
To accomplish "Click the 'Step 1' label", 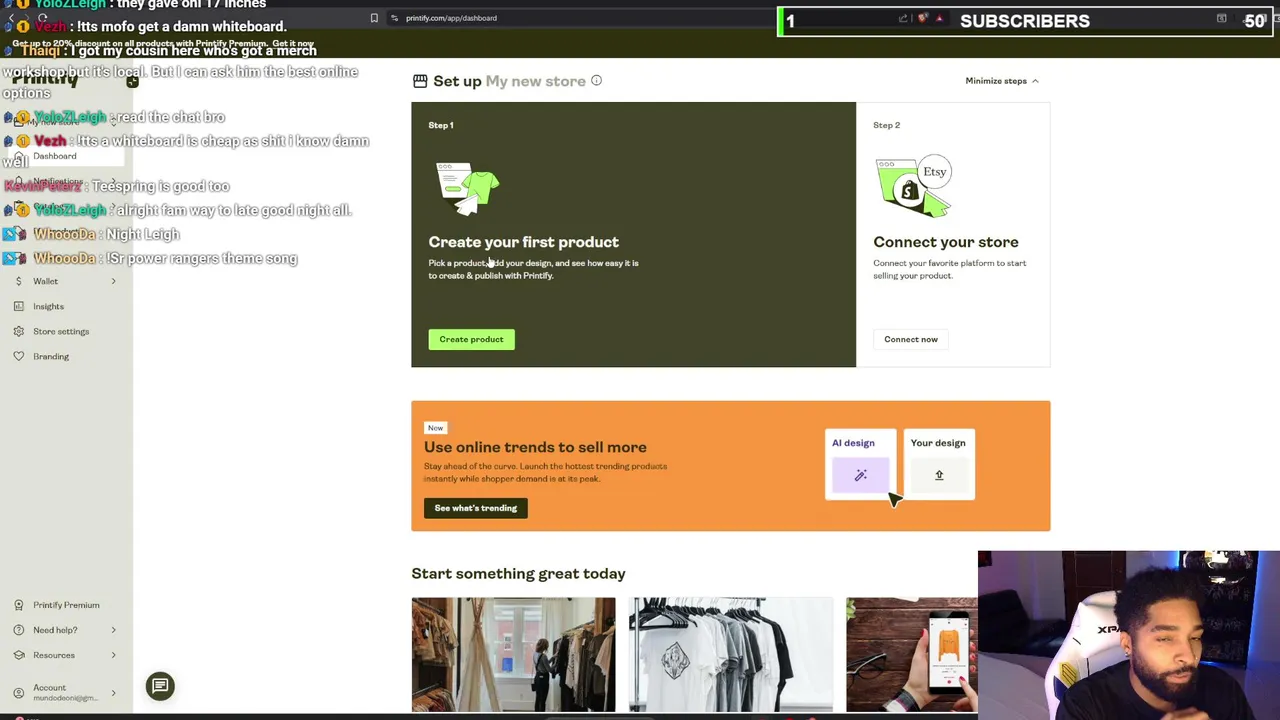I will [441, 125].
